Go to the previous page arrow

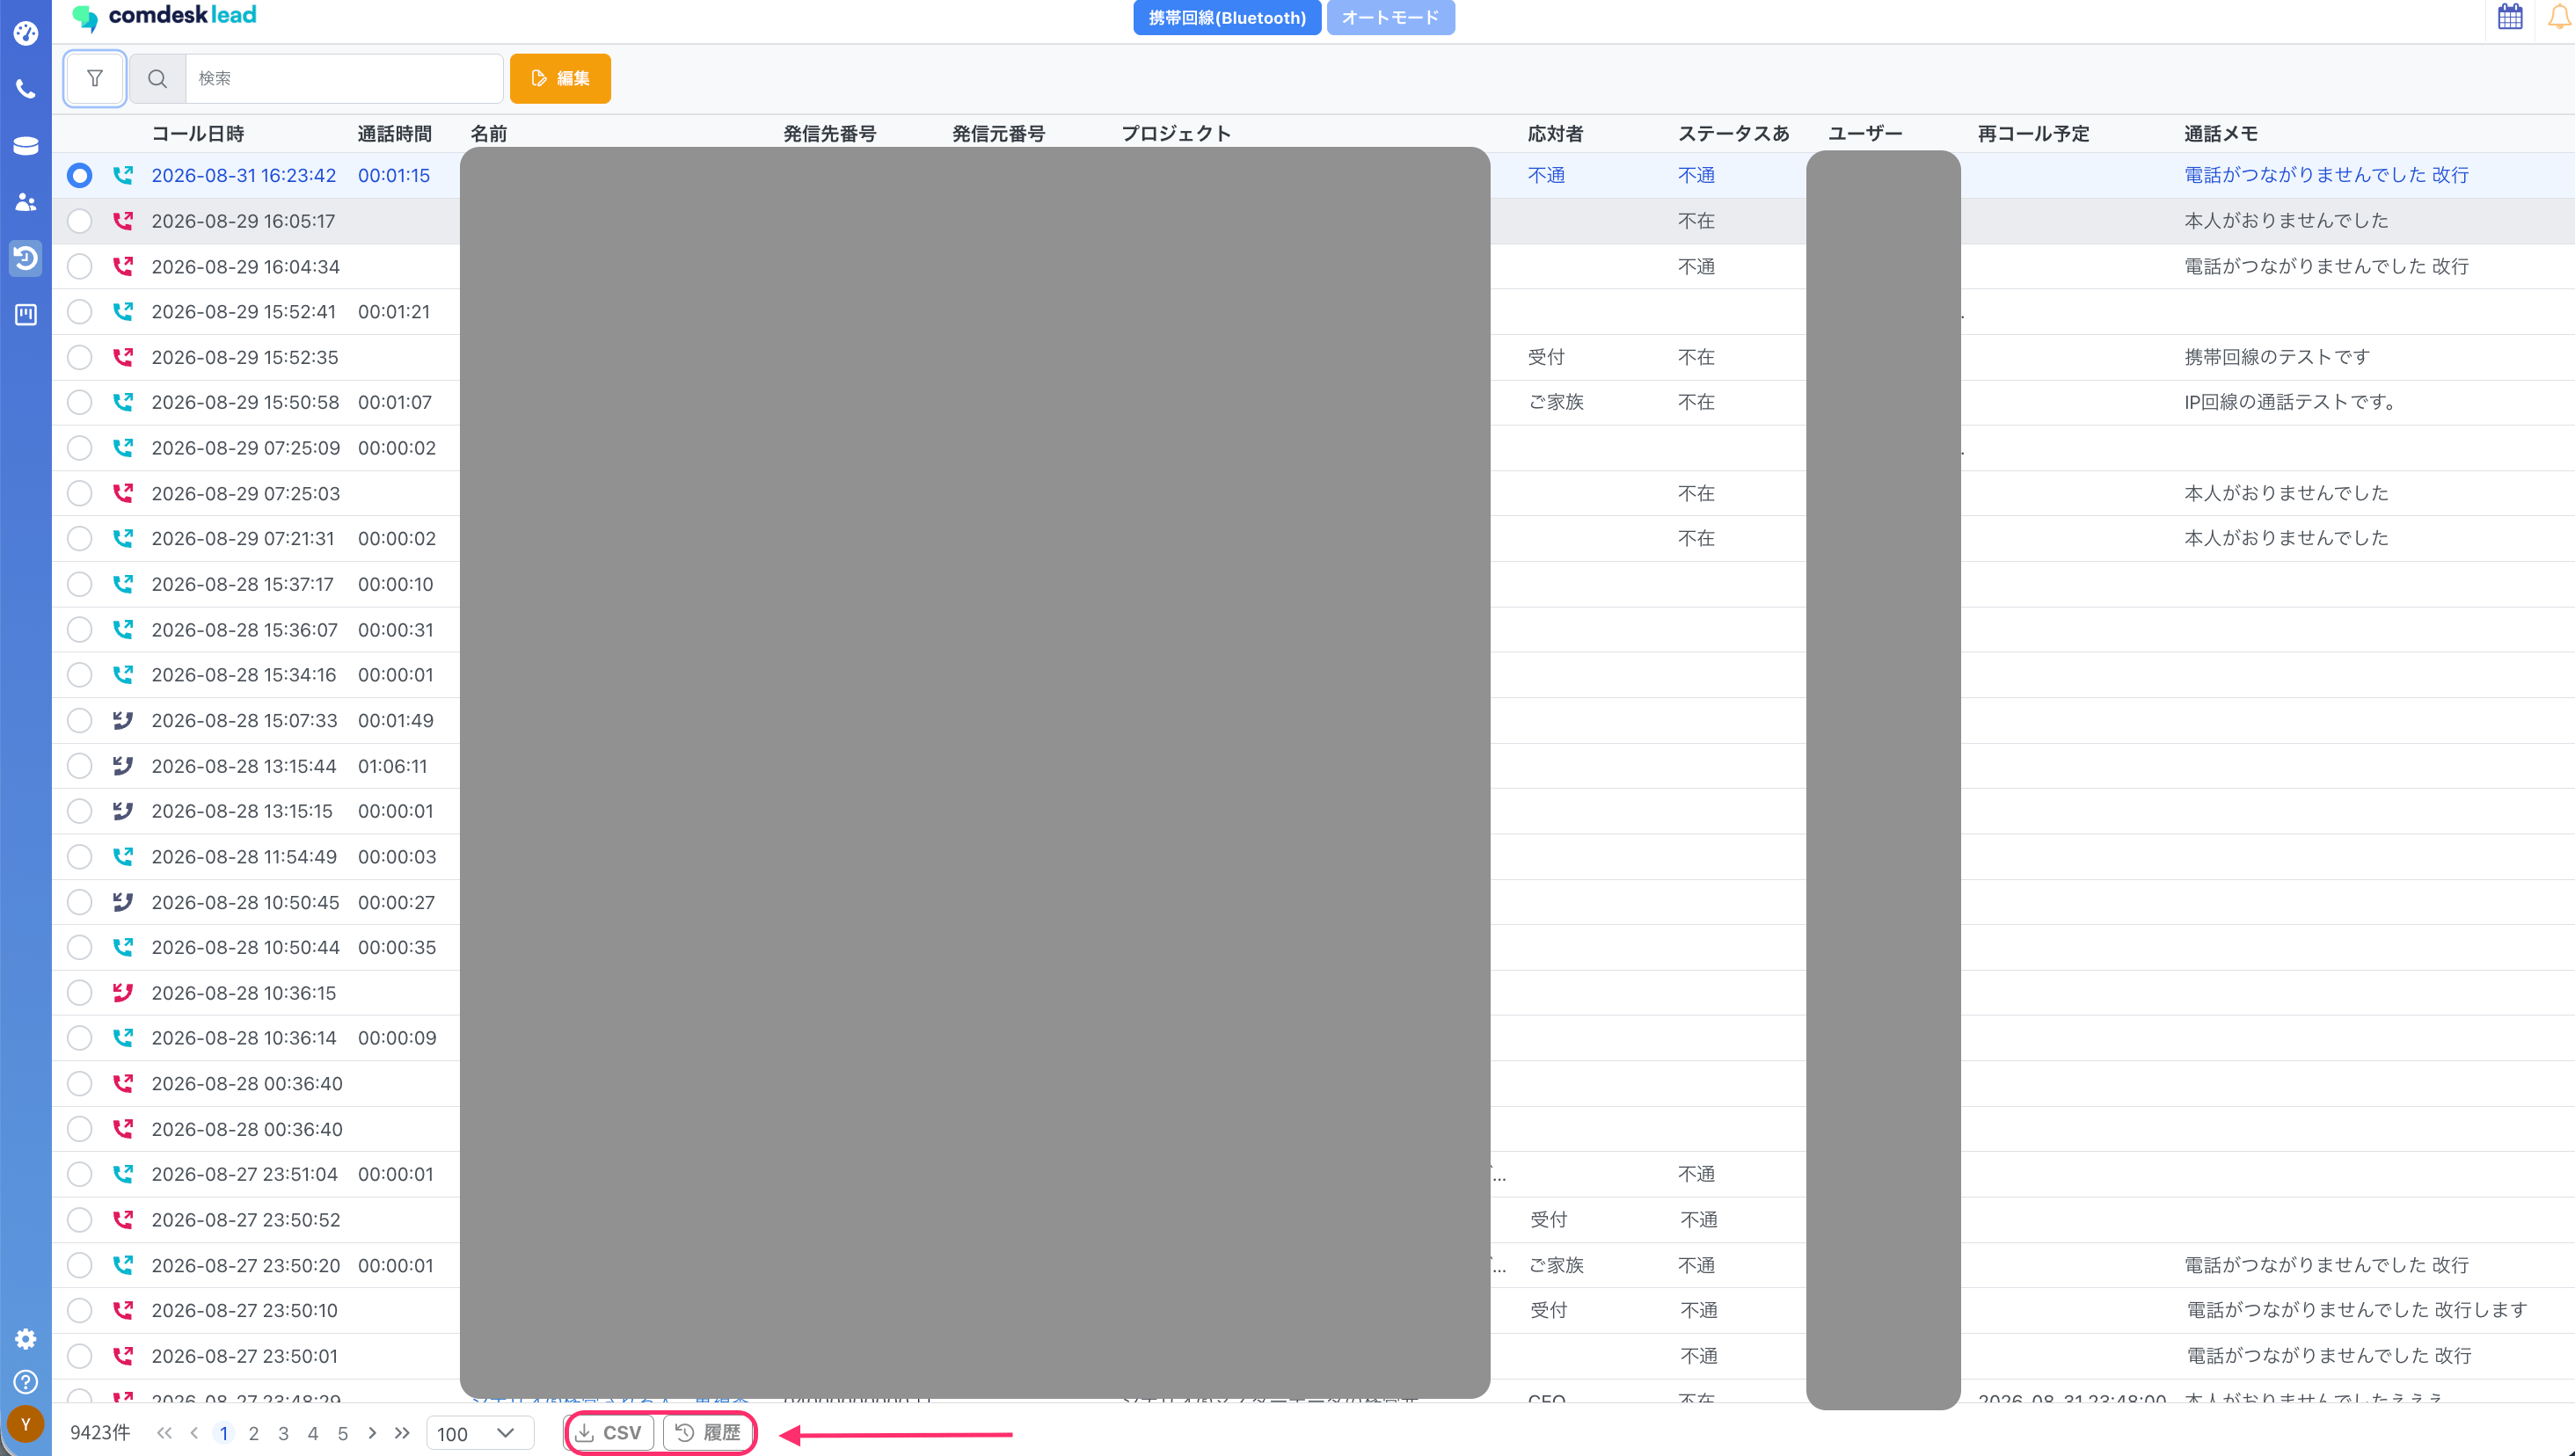pyautogui.click(x=195, y=1433)
